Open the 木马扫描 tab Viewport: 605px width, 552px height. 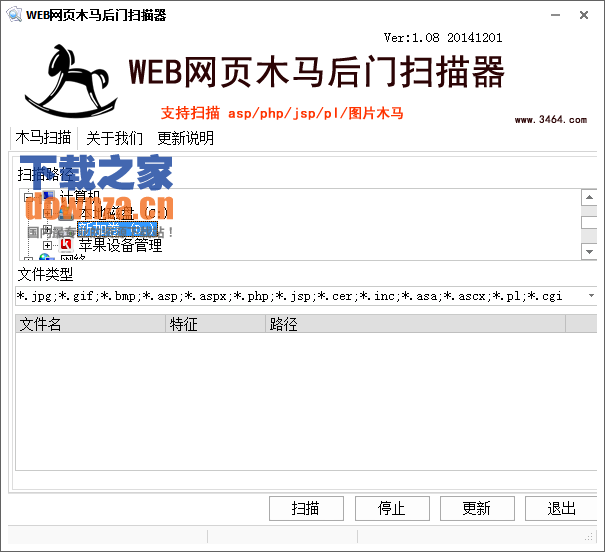tap(44, 138)
